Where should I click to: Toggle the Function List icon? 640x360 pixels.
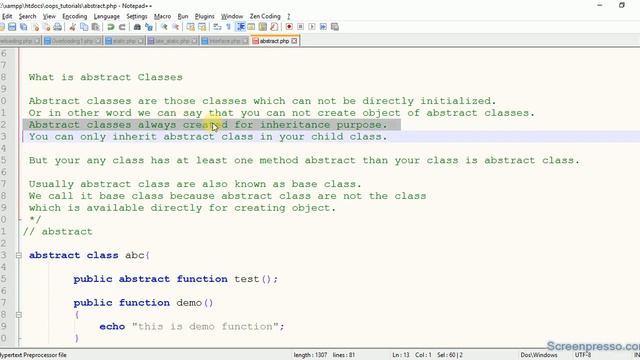(x=274, y=27)
